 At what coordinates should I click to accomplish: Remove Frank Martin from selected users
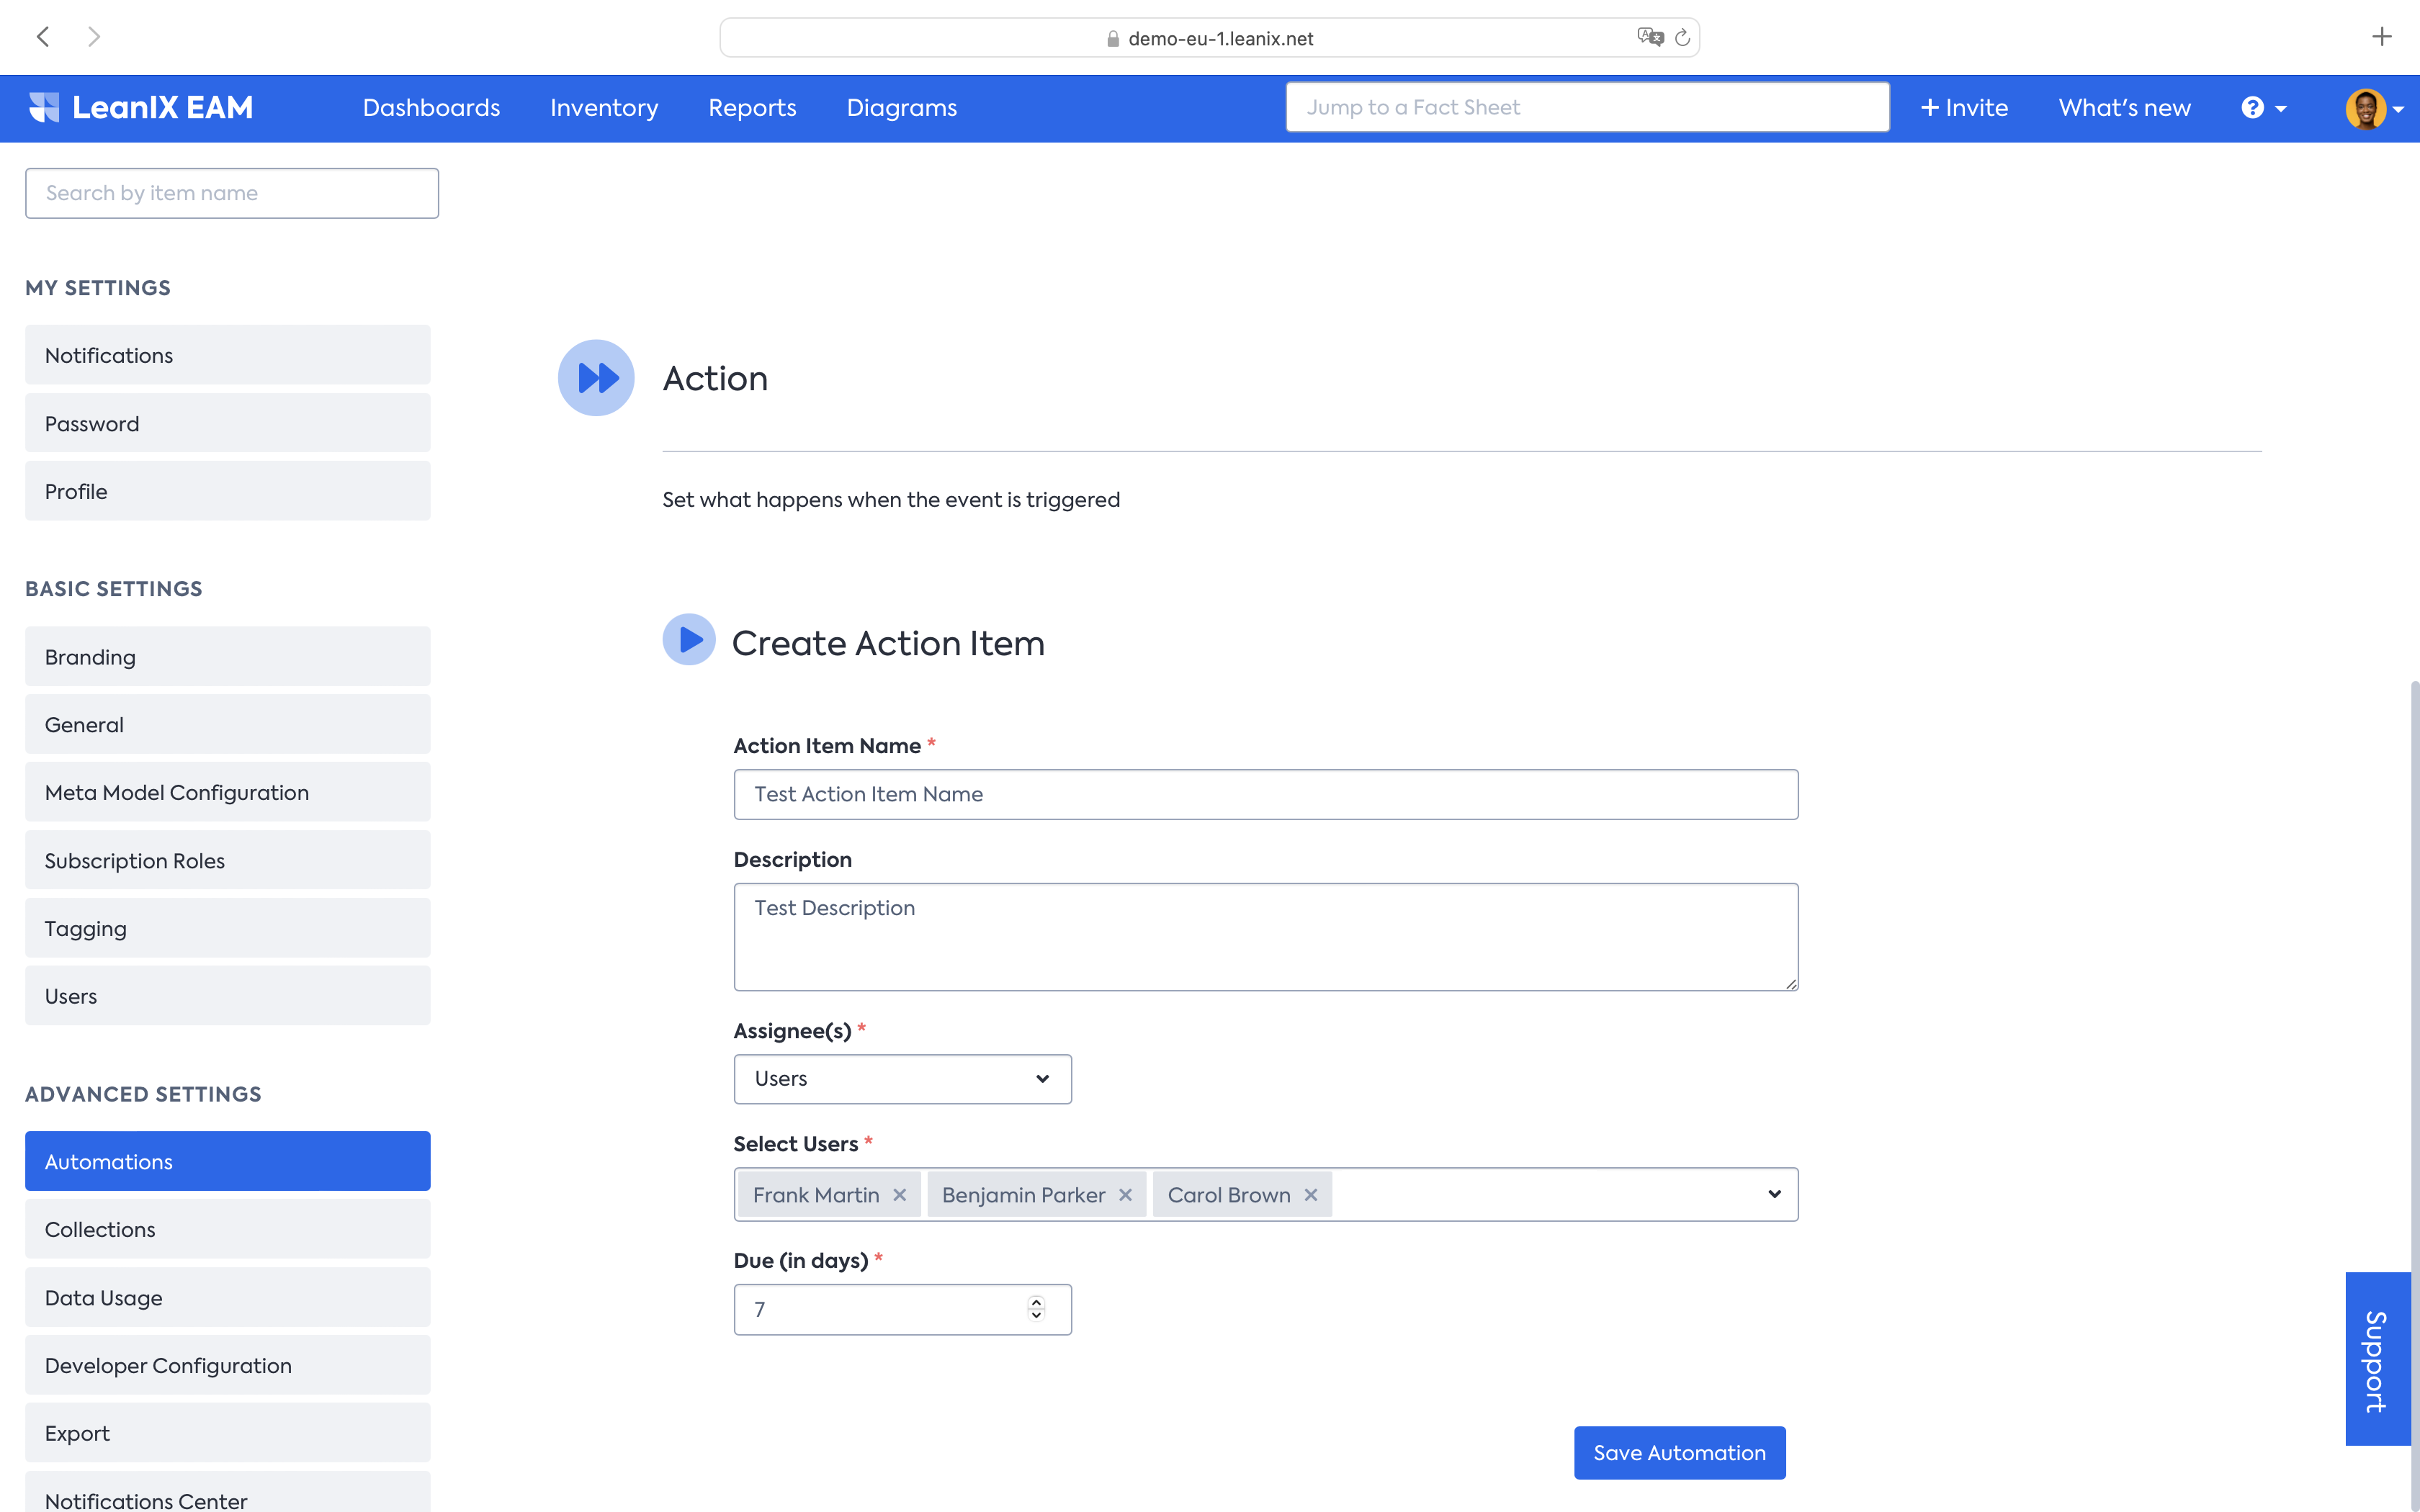tap(899, 1195)
